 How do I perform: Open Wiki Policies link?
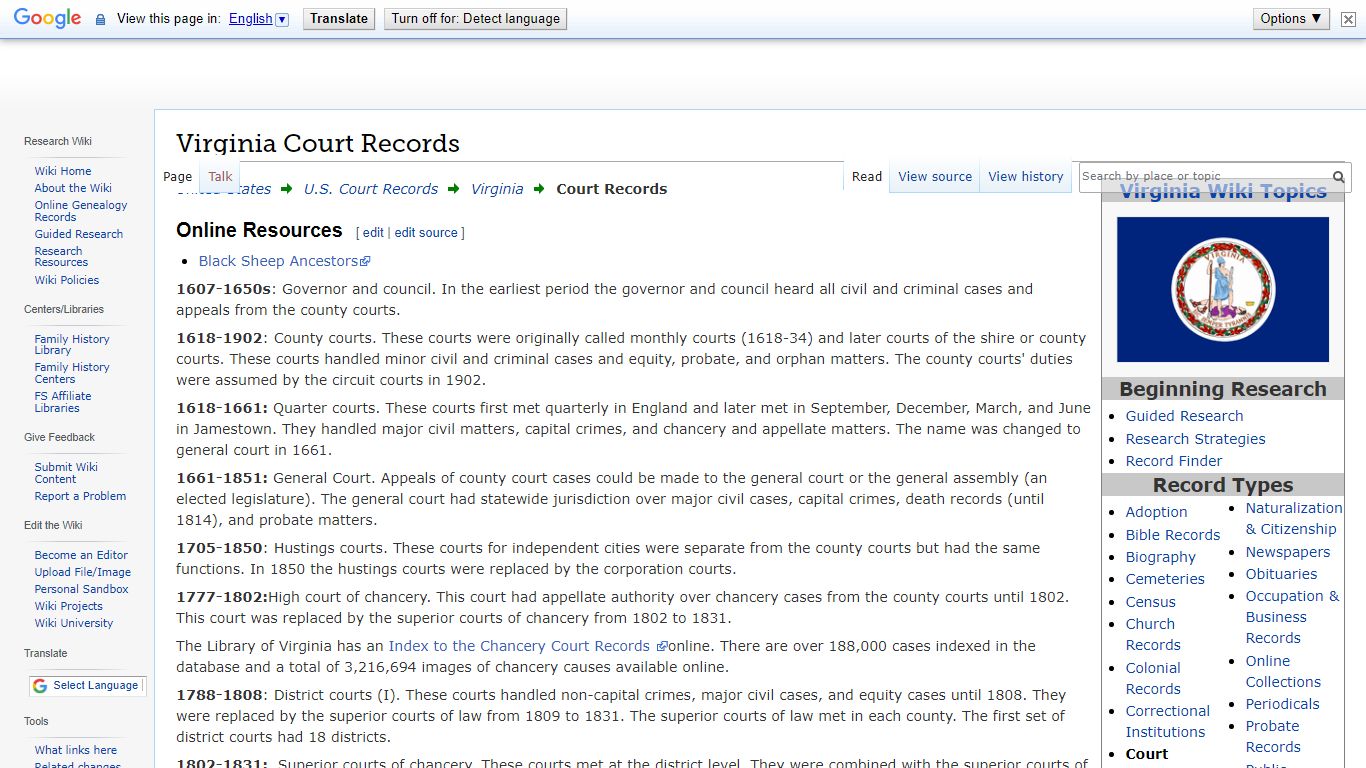67,280
